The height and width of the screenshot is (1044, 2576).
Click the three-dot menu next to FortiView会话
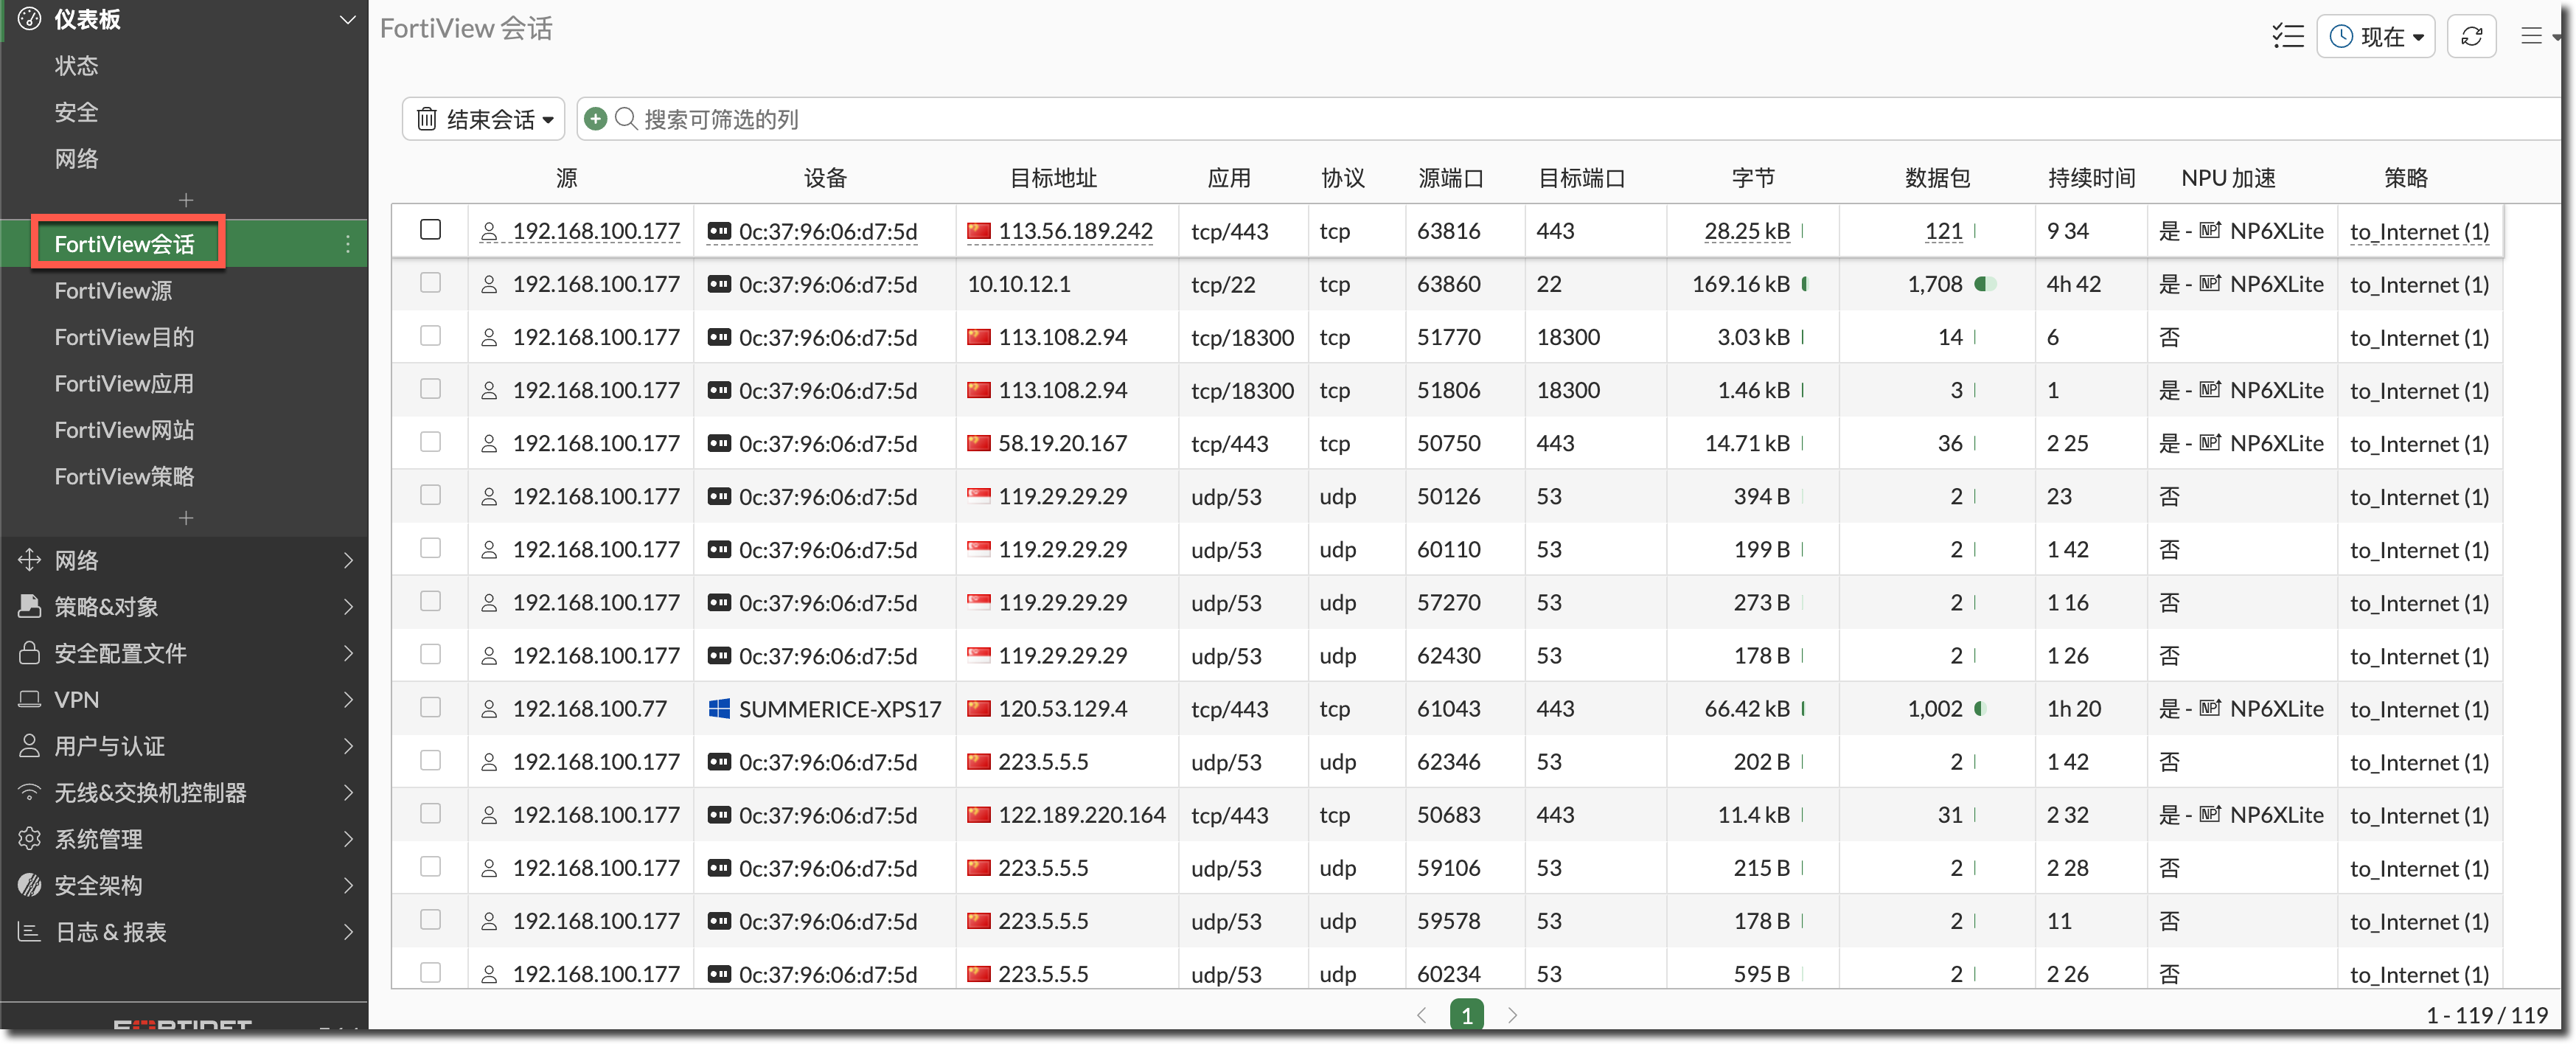point(347,244)
